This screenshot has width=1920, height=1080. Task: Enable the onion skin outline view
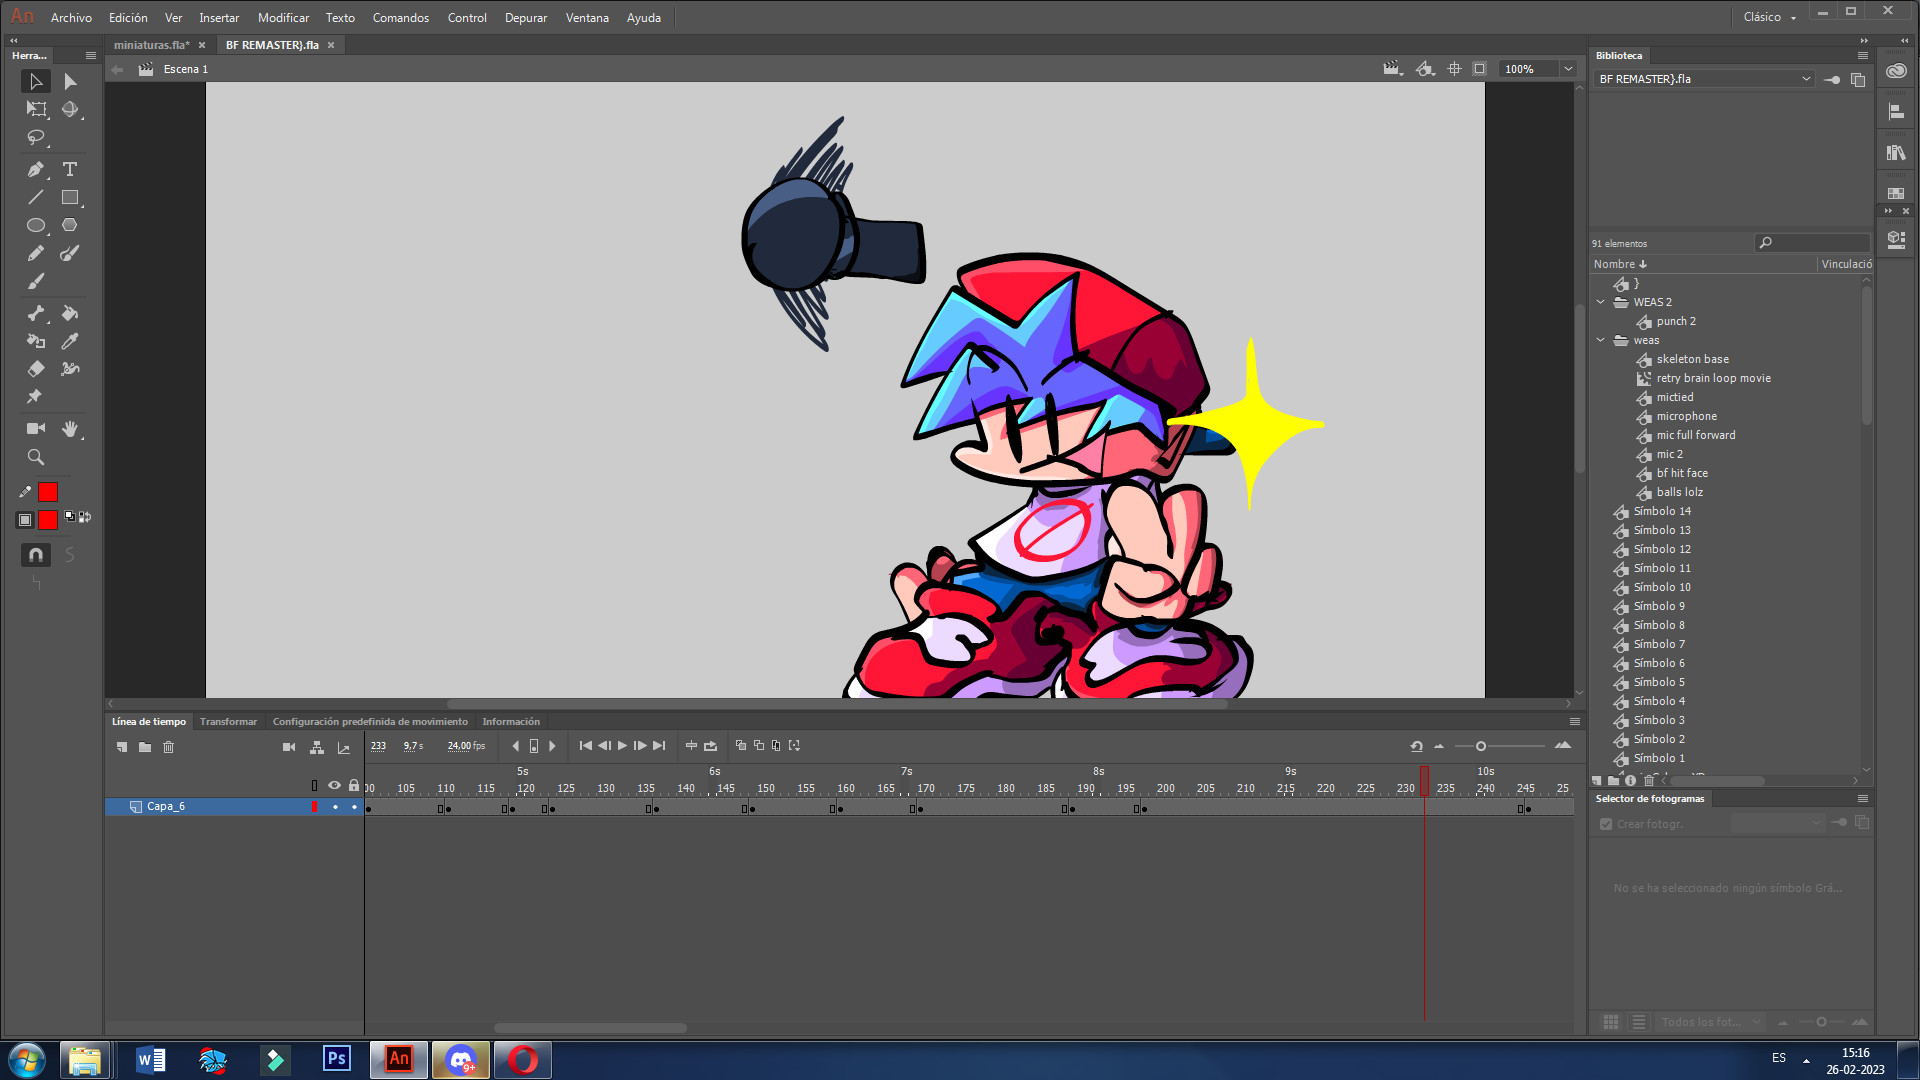click(x=758, y=746)
